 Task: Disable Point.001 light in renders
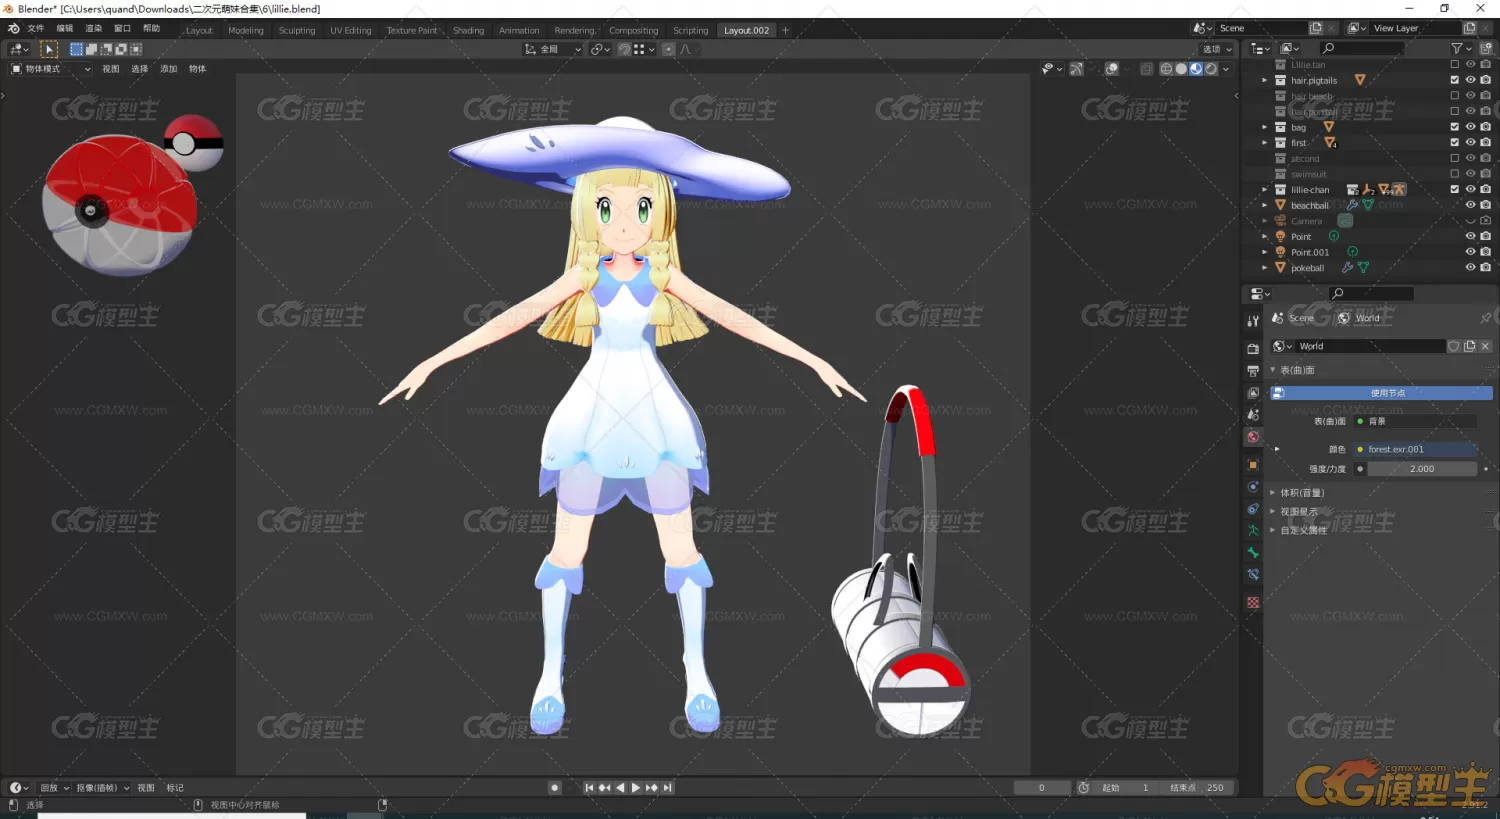(1485, 252)
